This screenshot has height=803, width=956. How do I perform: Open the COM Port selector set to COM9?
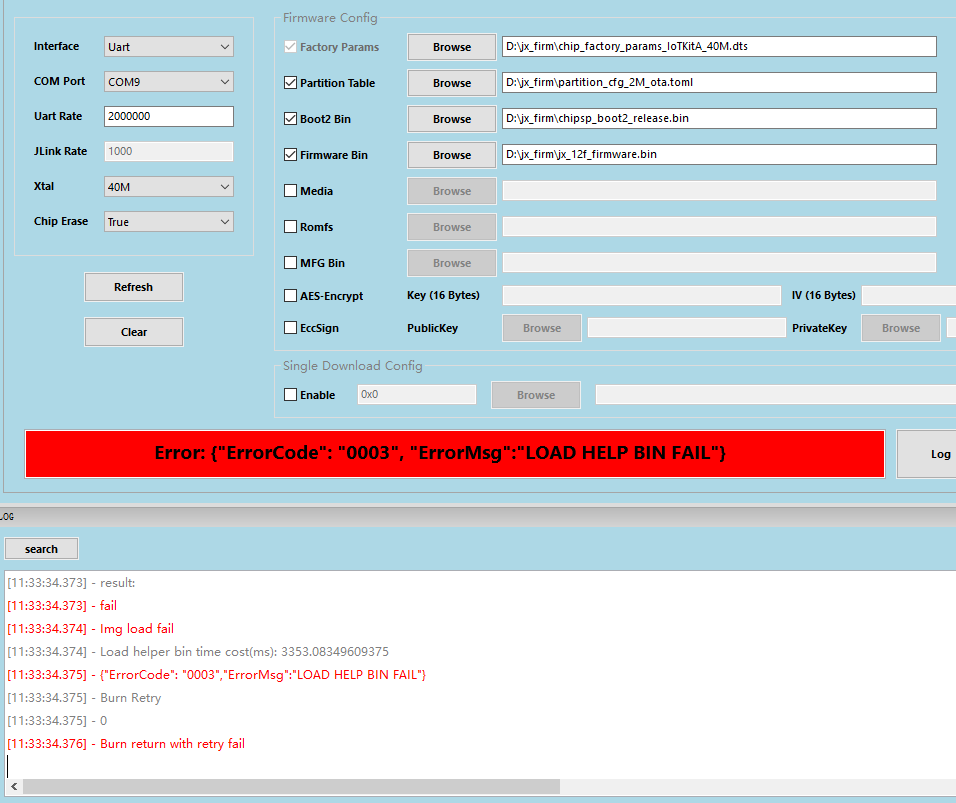coord(167,81)
